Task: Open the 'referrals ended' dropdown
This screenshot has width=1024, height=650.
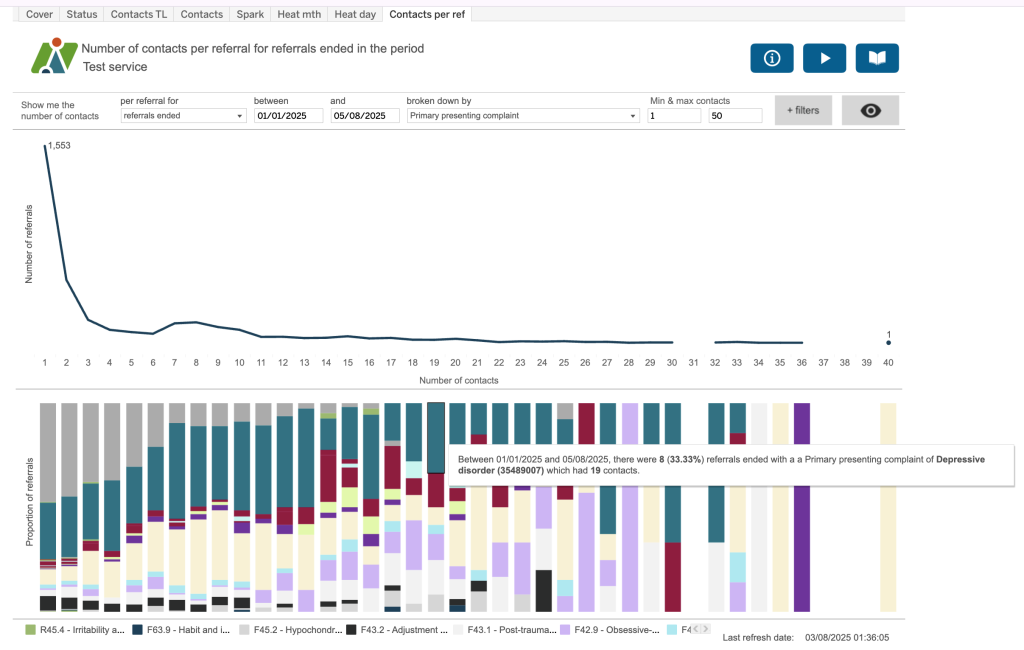Action: tap(183, 116)
